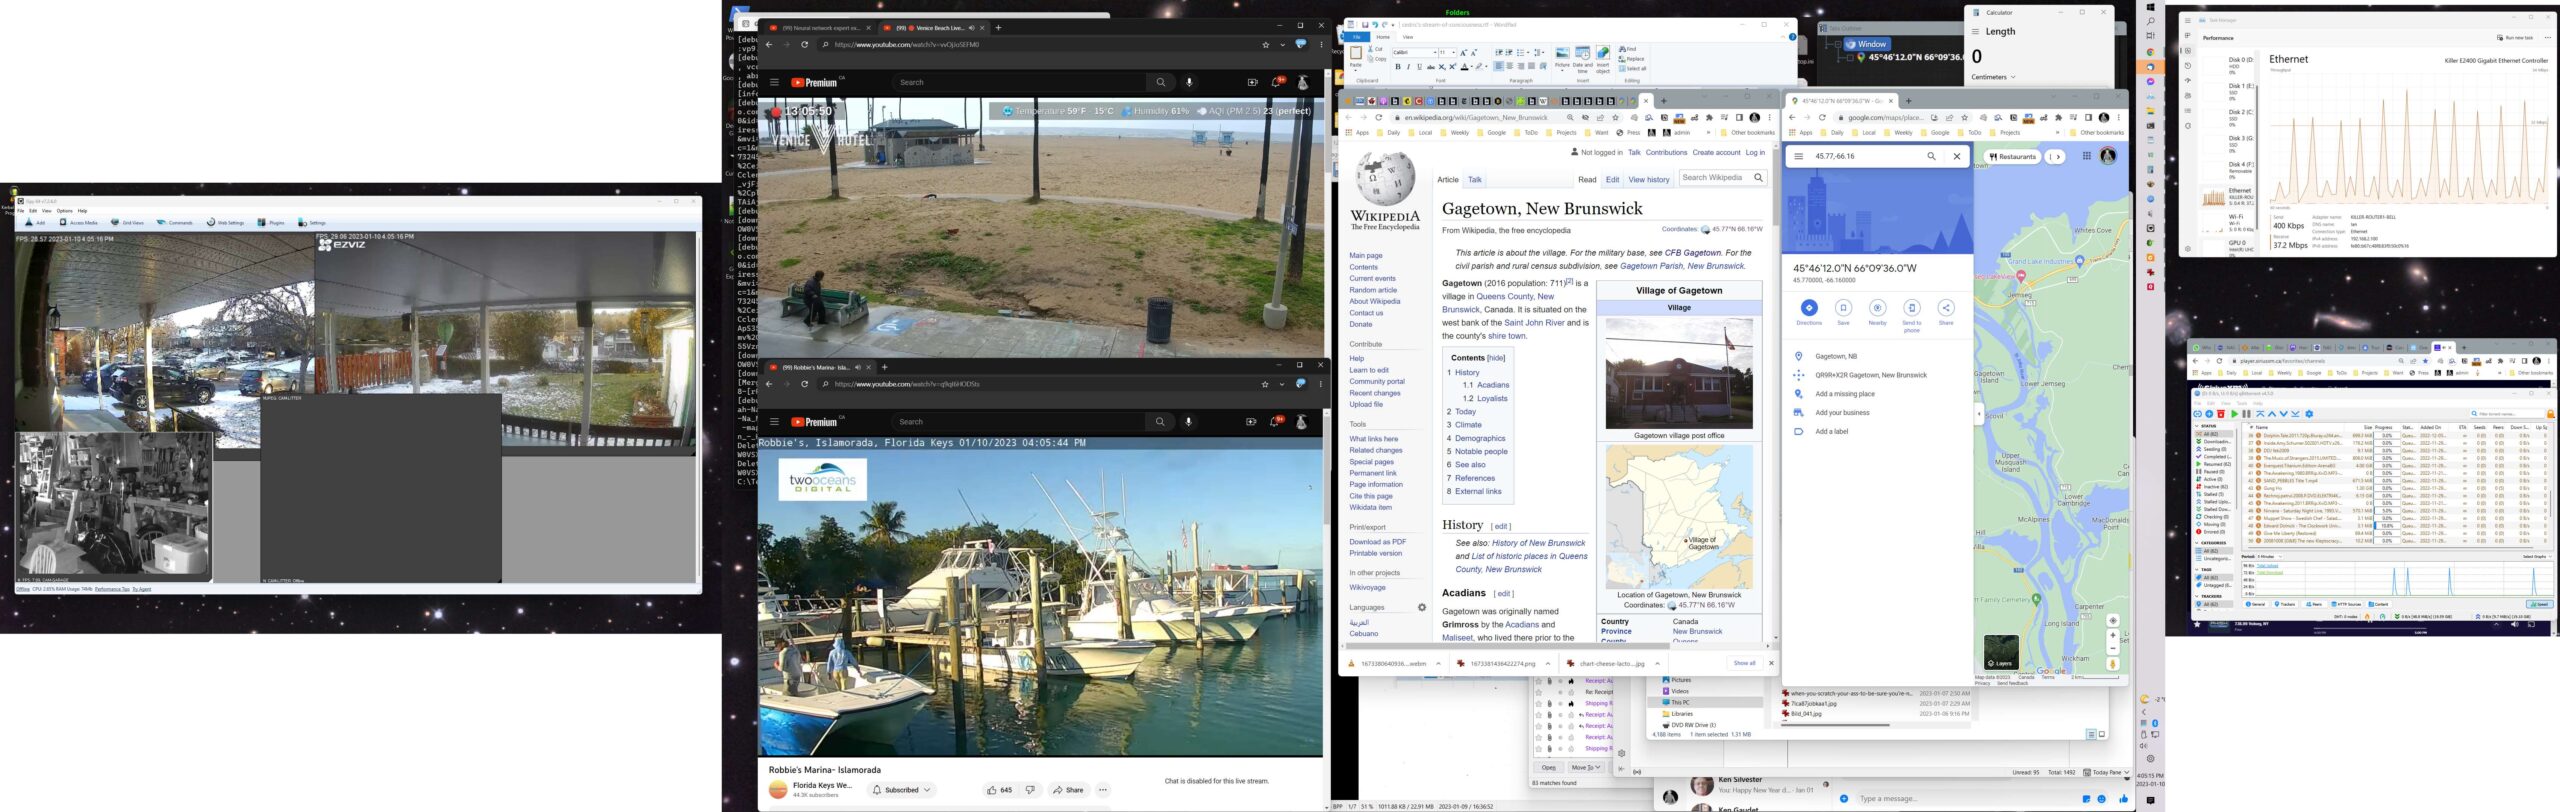Resume torrents with qBittorrent green play icon
Viewport: 2560px width, 812px height.
point(2234,414)
